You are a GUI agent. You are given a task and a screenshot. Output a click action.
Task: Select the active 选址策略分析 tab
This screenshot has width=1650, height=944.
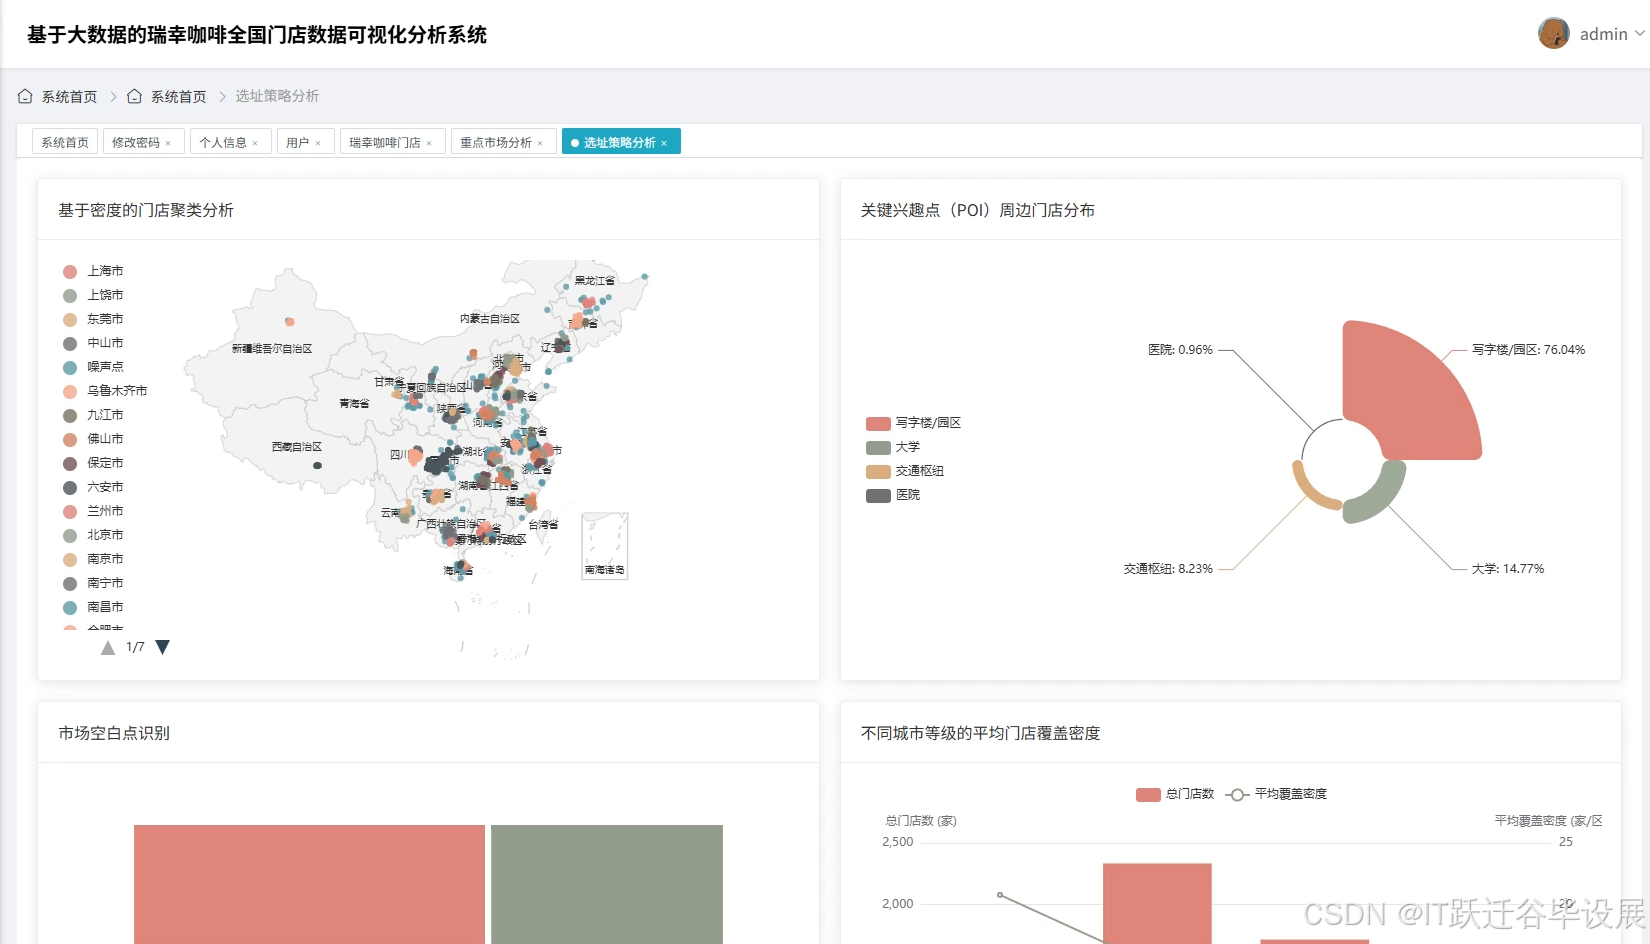[x=619, y=142]
